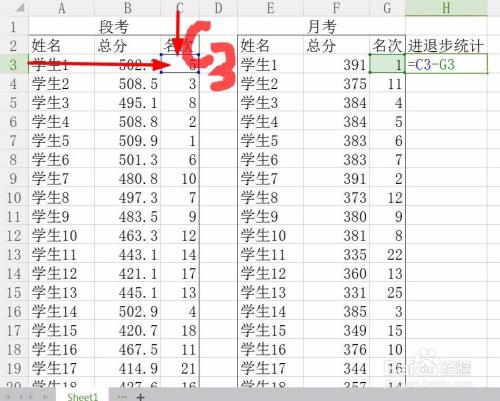Select row 12 header
Screen dimensions: 500x401
click(13, 235)
